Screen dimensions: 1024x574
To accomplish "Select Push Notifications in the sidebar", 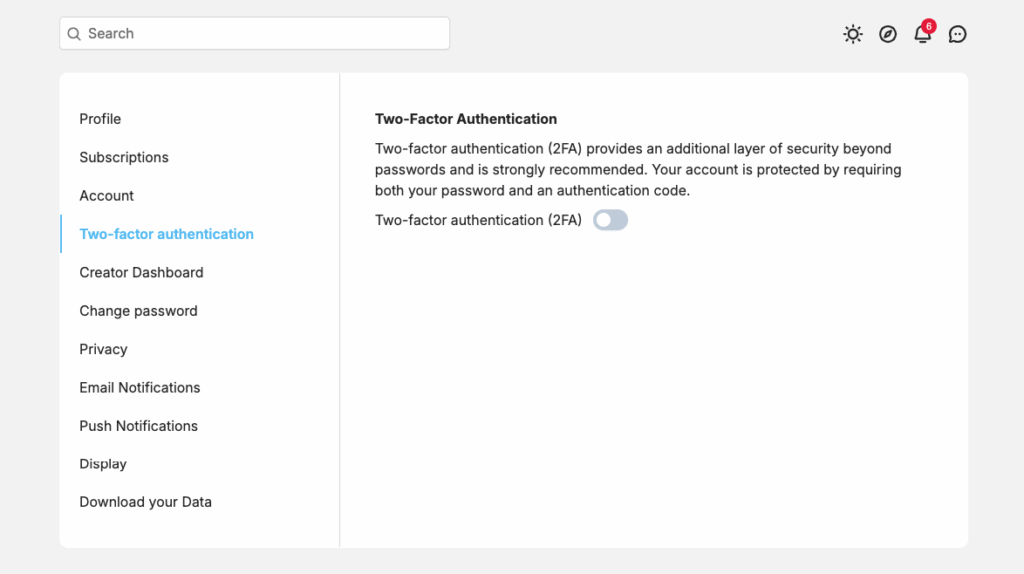I will [x=138, y=426].
